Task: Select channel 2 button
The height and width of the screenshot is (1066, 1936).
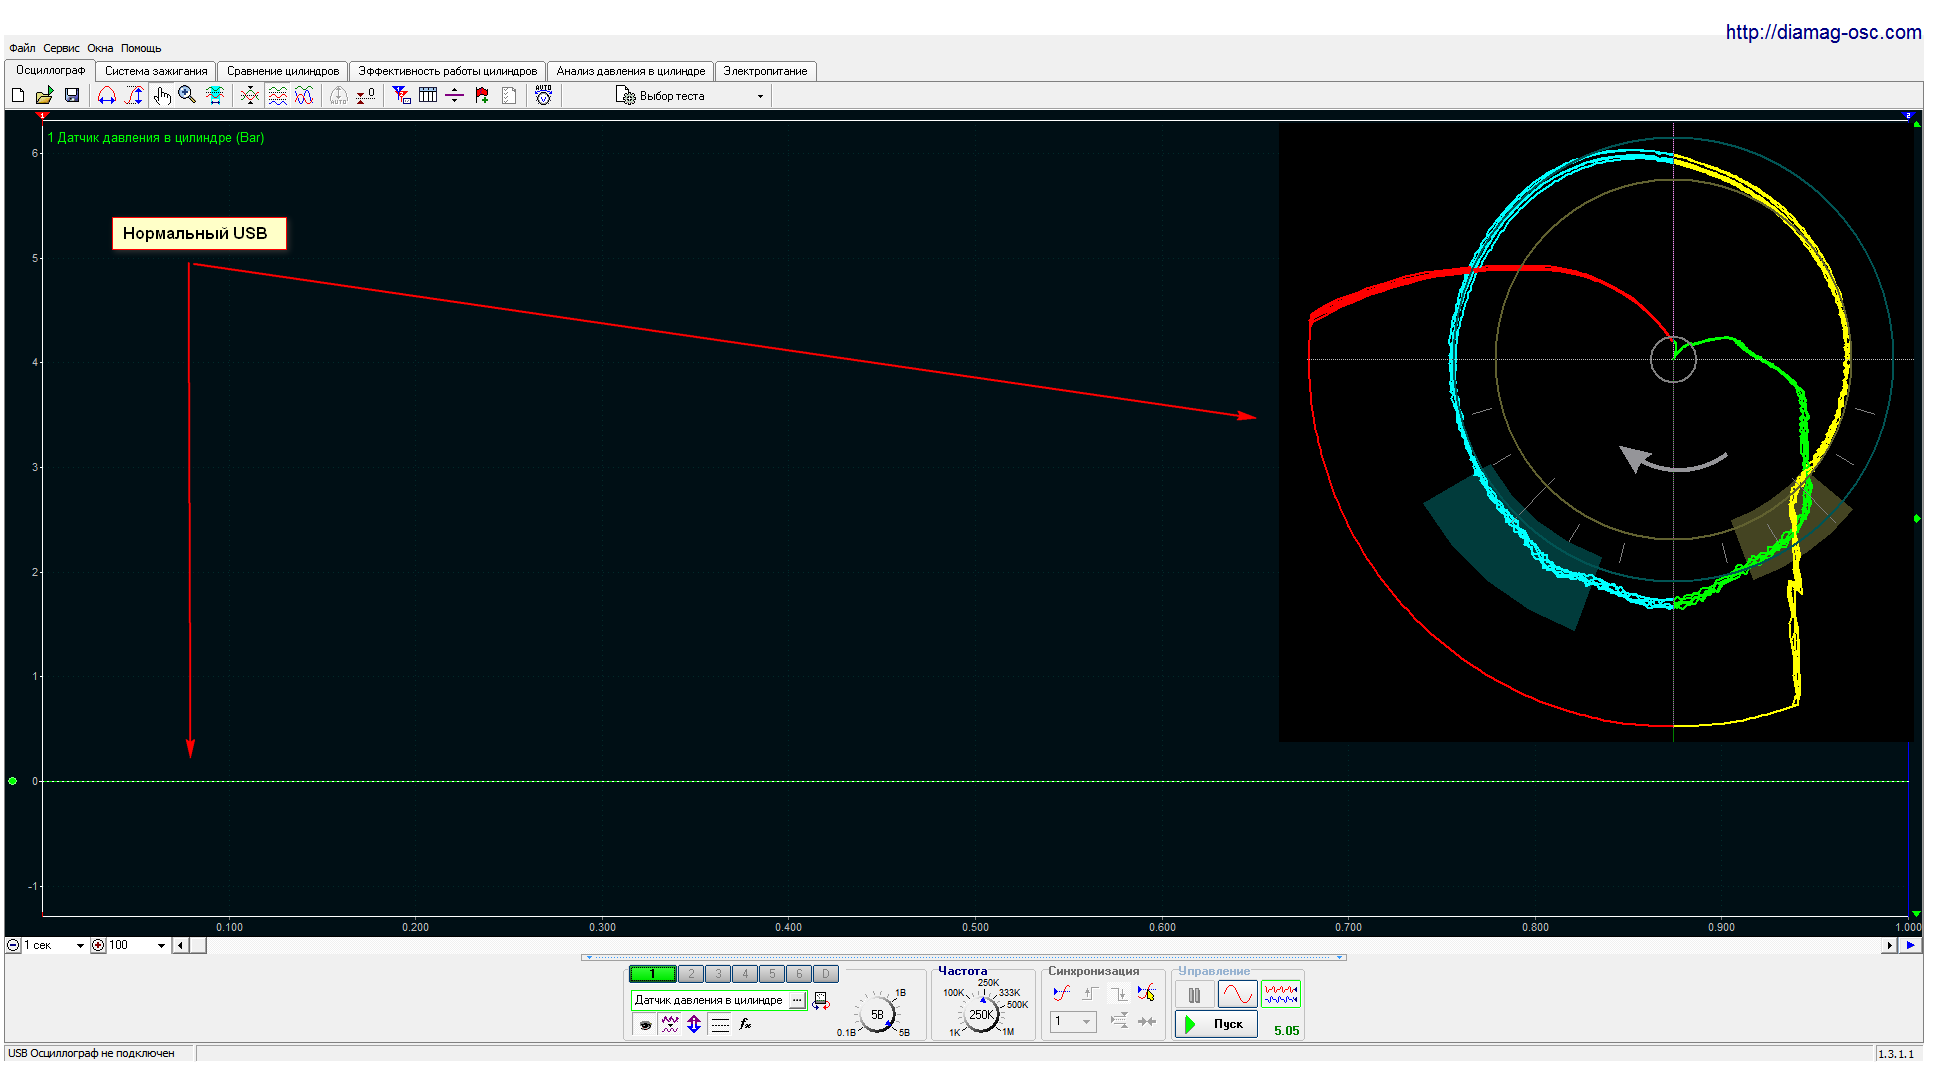Action: (691, 974)
